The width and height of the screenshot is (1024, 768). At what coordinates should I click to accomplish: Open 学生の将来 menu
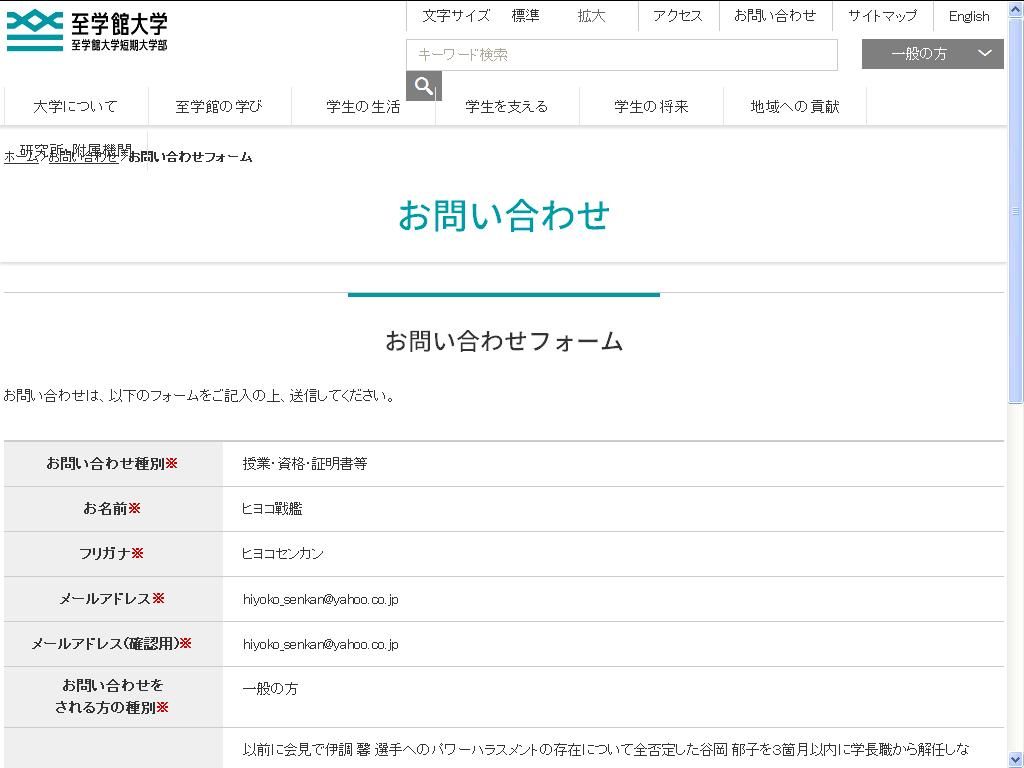pyautogui.click(x=651, y=106)
